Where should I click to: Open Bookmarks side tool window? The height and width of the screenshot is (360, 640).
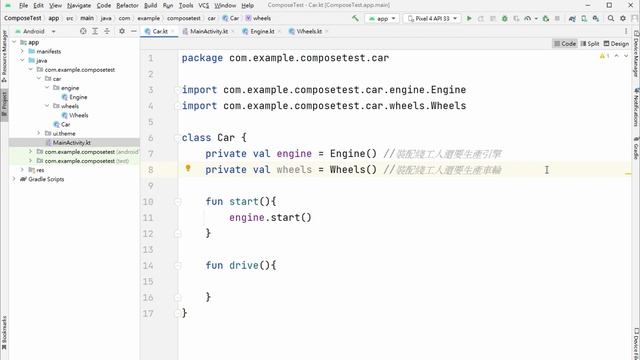click(4, 333)
